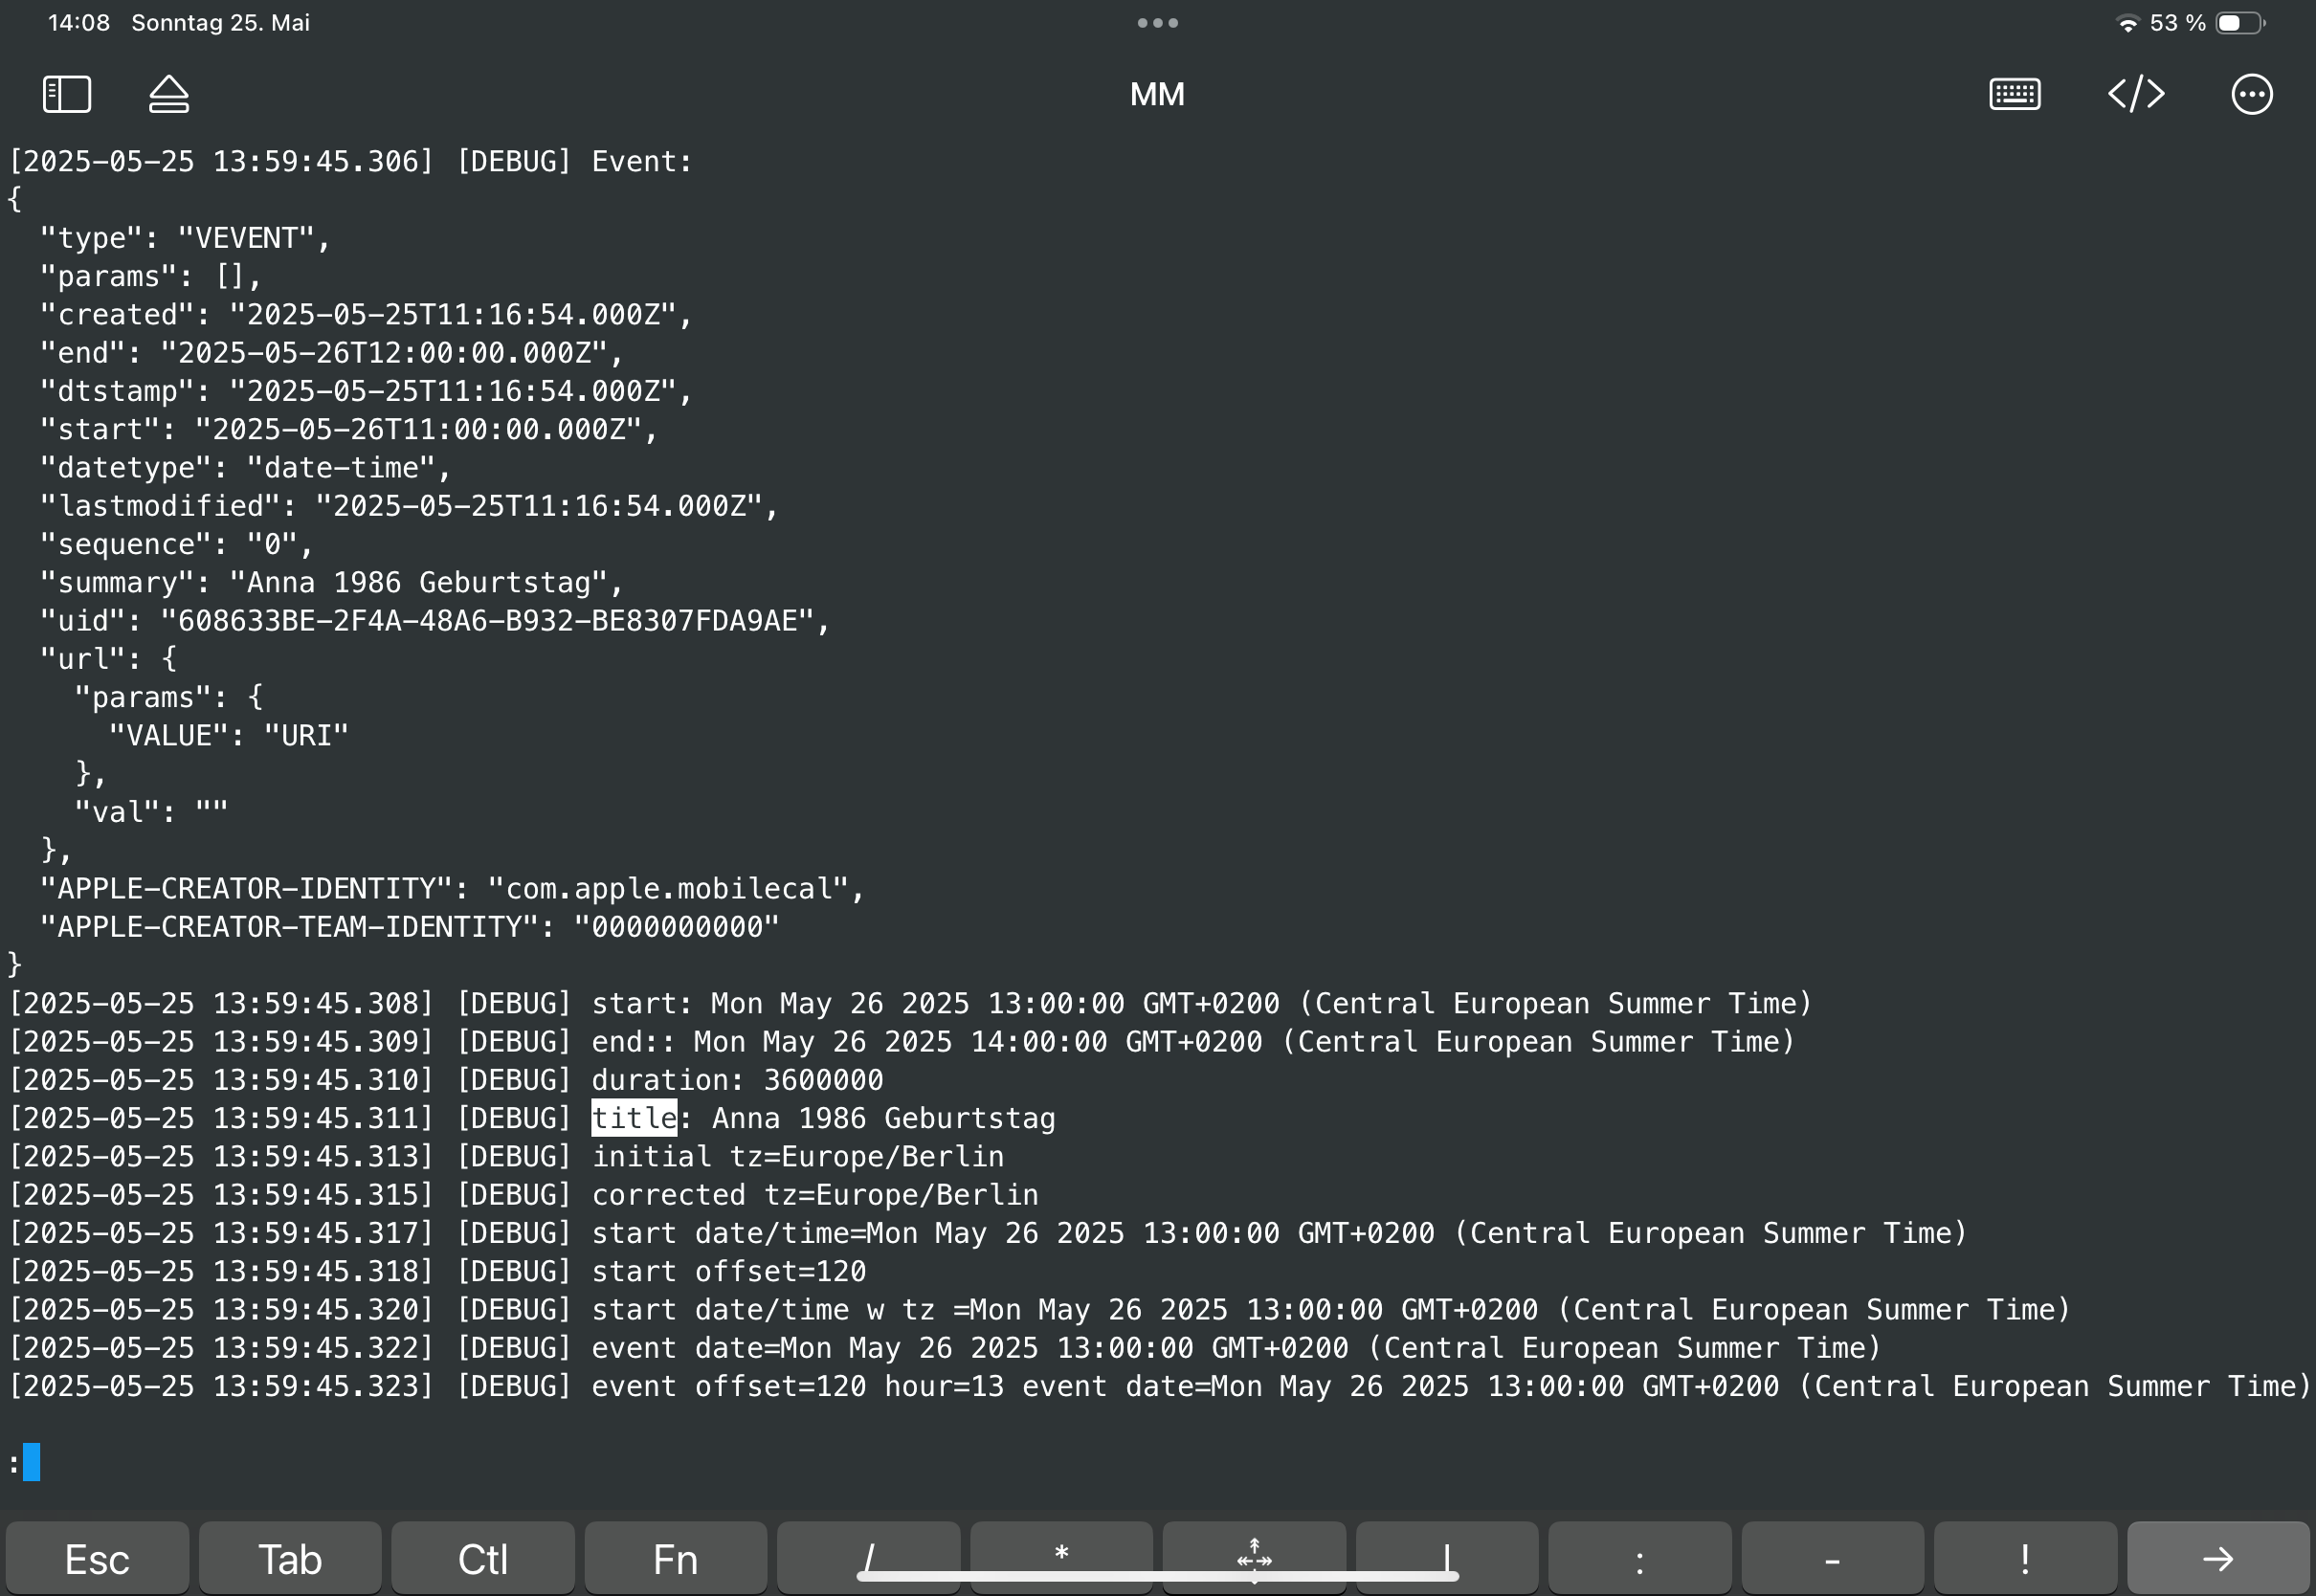Viewport: 2316px width, 1596px height.
Task: Tap the three-dot multitasking indicator
Action: coord(1157,23)
